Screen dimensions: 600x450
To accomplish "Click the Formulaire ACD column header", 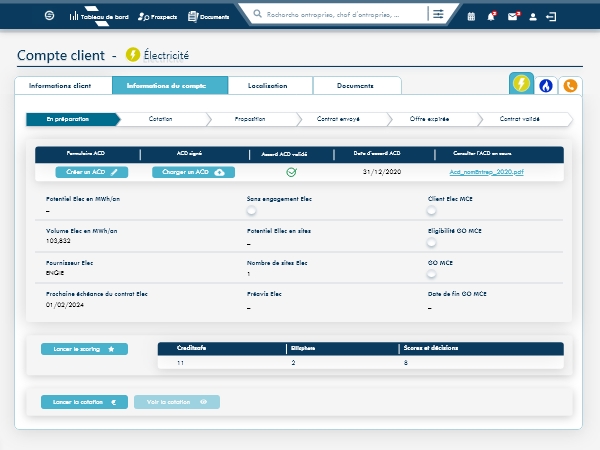I will [86, 153].
